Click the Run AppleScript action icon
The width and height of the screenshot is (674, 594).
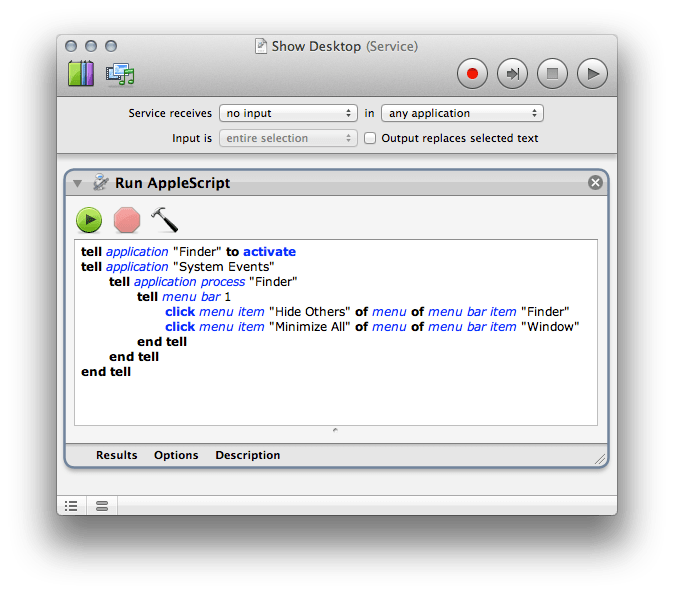click(101, 182)
